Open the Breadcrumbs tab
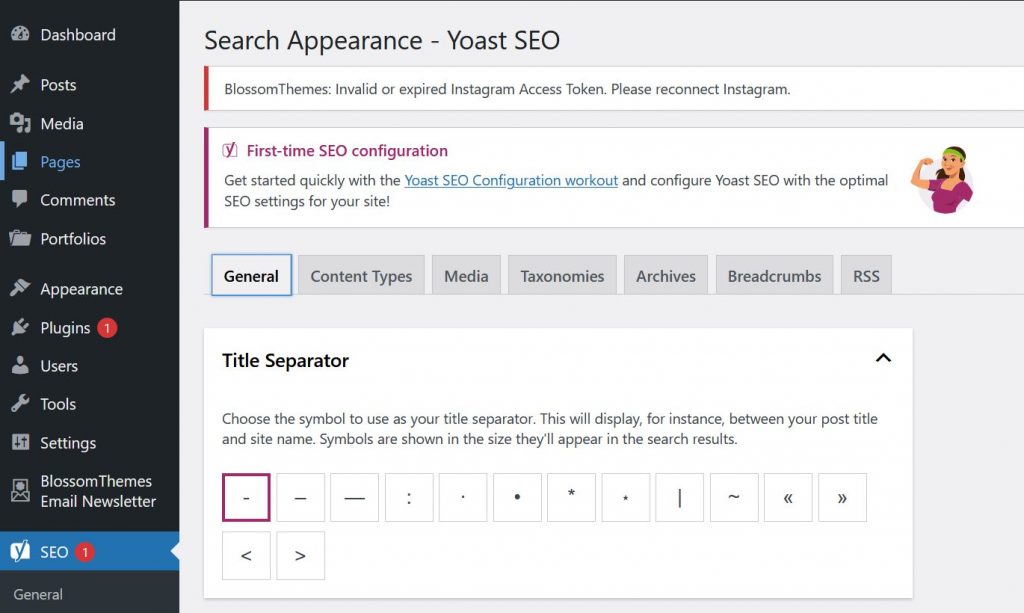The width and height of the screenshot is (1024, 613). point(774,275)
